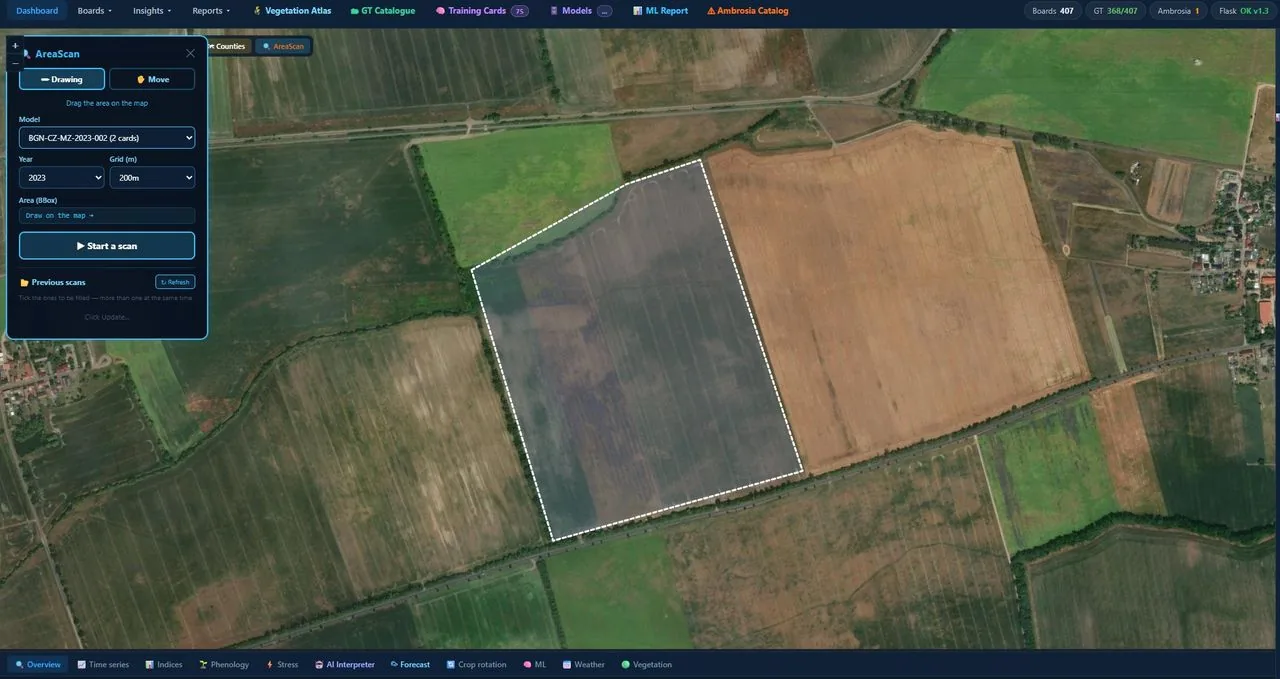Select the Phenology tab
This screenshot has width=1280, height=679.
point(224,664)
